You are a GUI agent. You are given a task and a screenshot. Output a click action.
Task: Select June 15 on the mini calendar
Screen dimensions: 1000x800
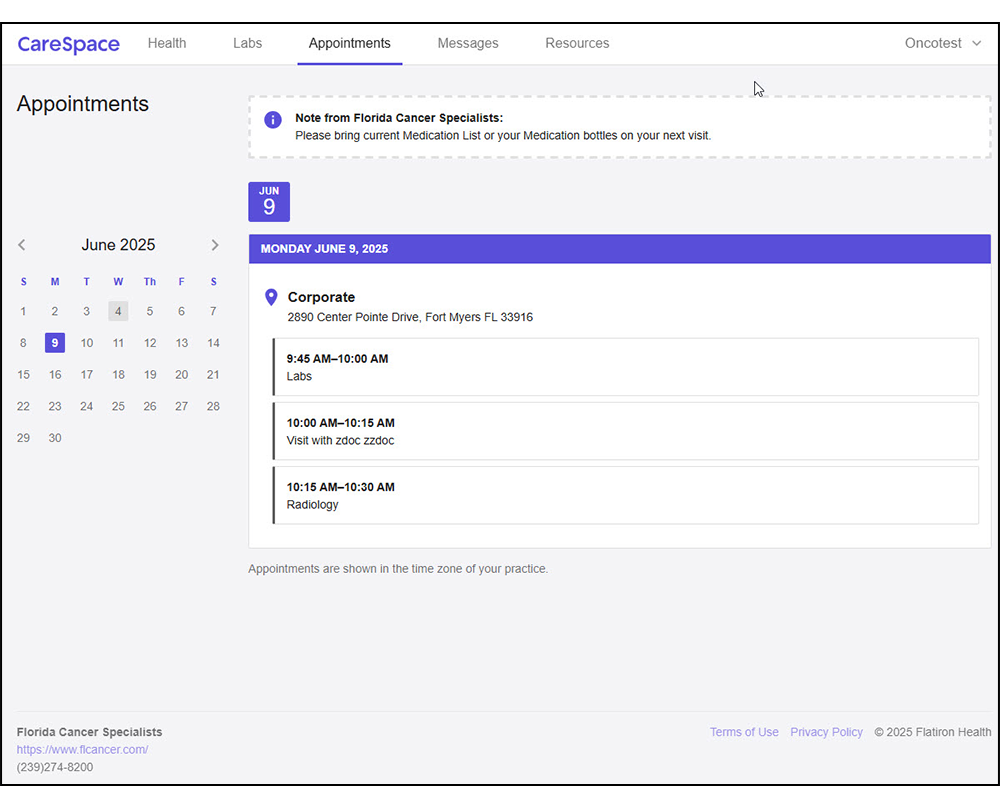[x=23, y=374]
